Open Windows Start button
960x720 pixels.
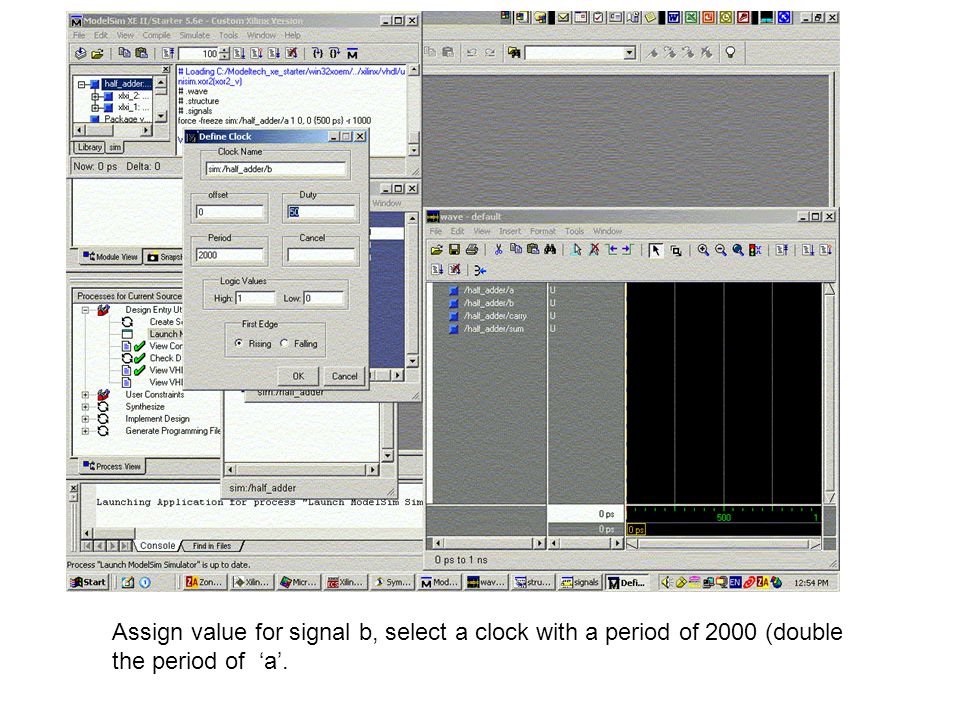point(88,582)
